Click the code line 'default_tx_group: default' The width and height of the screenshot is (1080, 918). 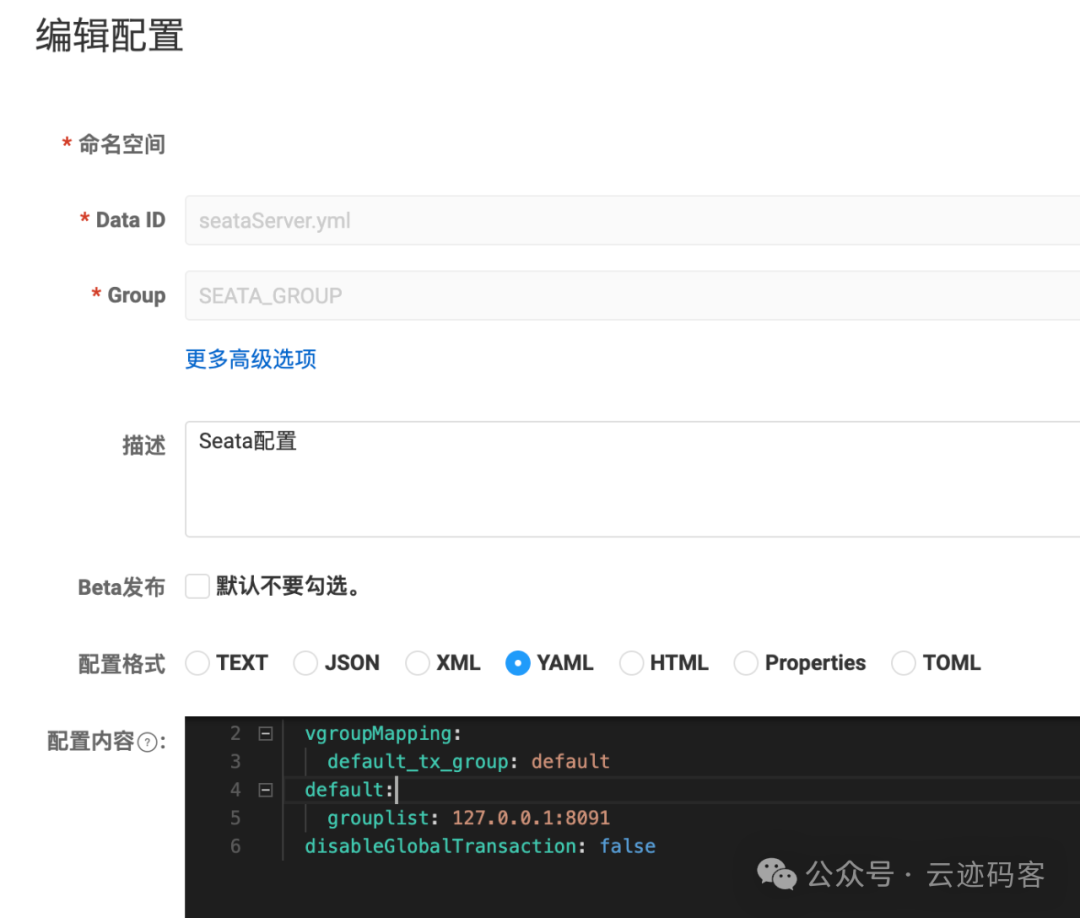468,762
